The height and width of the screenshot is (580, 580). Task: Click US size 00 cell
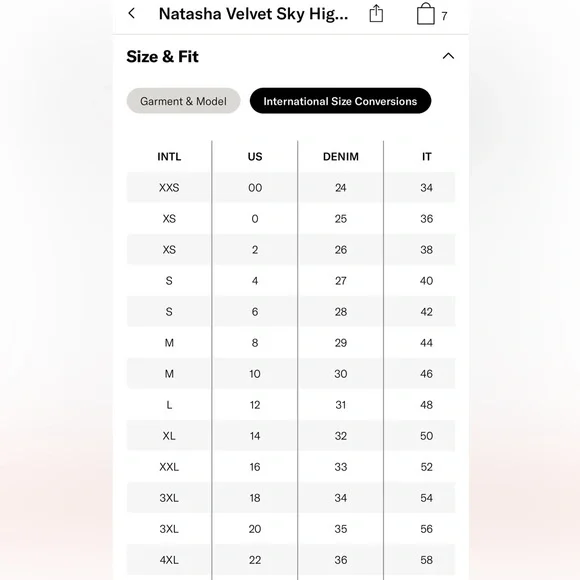(255, 188)
